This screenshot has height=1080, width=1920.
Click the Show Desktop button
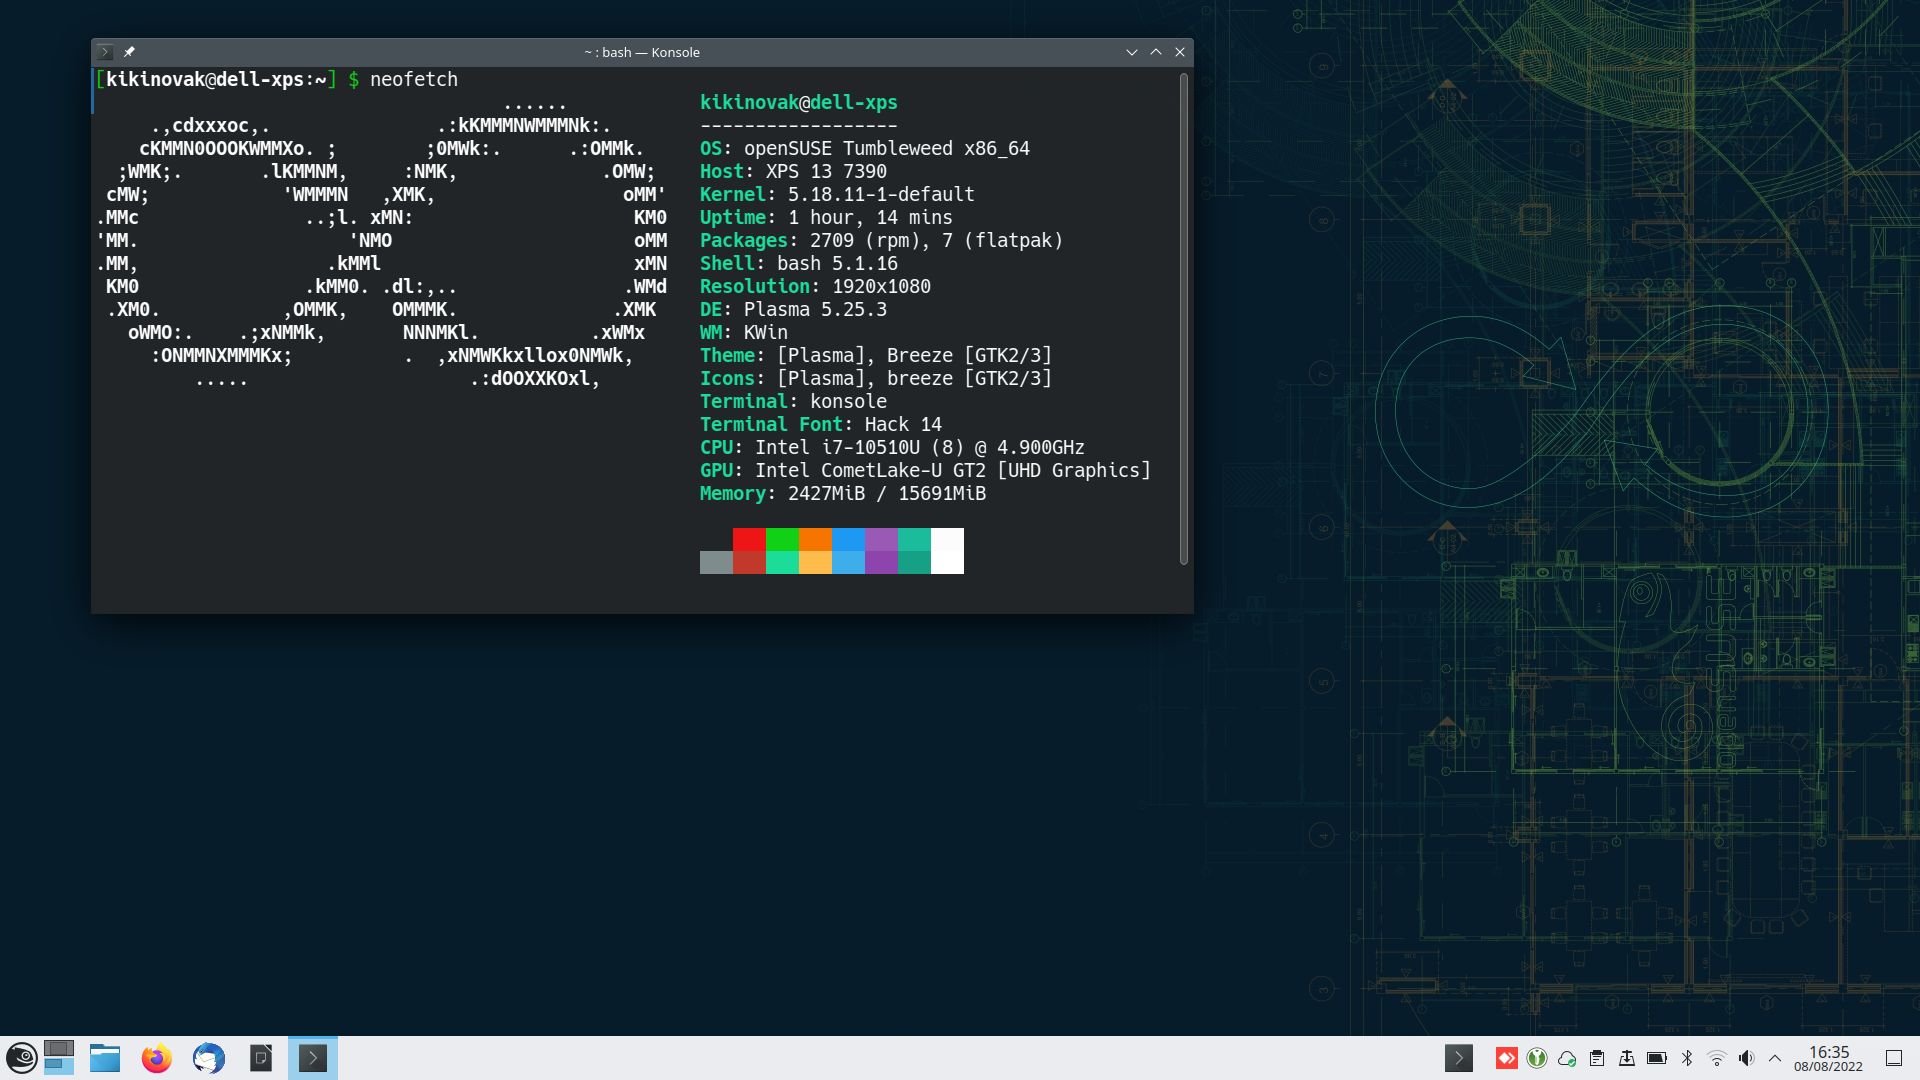click(1894, 1058)
